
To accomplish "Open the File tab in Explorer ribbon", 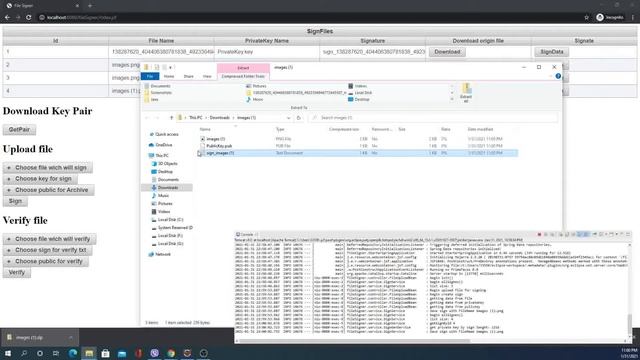I will (x=150, y=76).
